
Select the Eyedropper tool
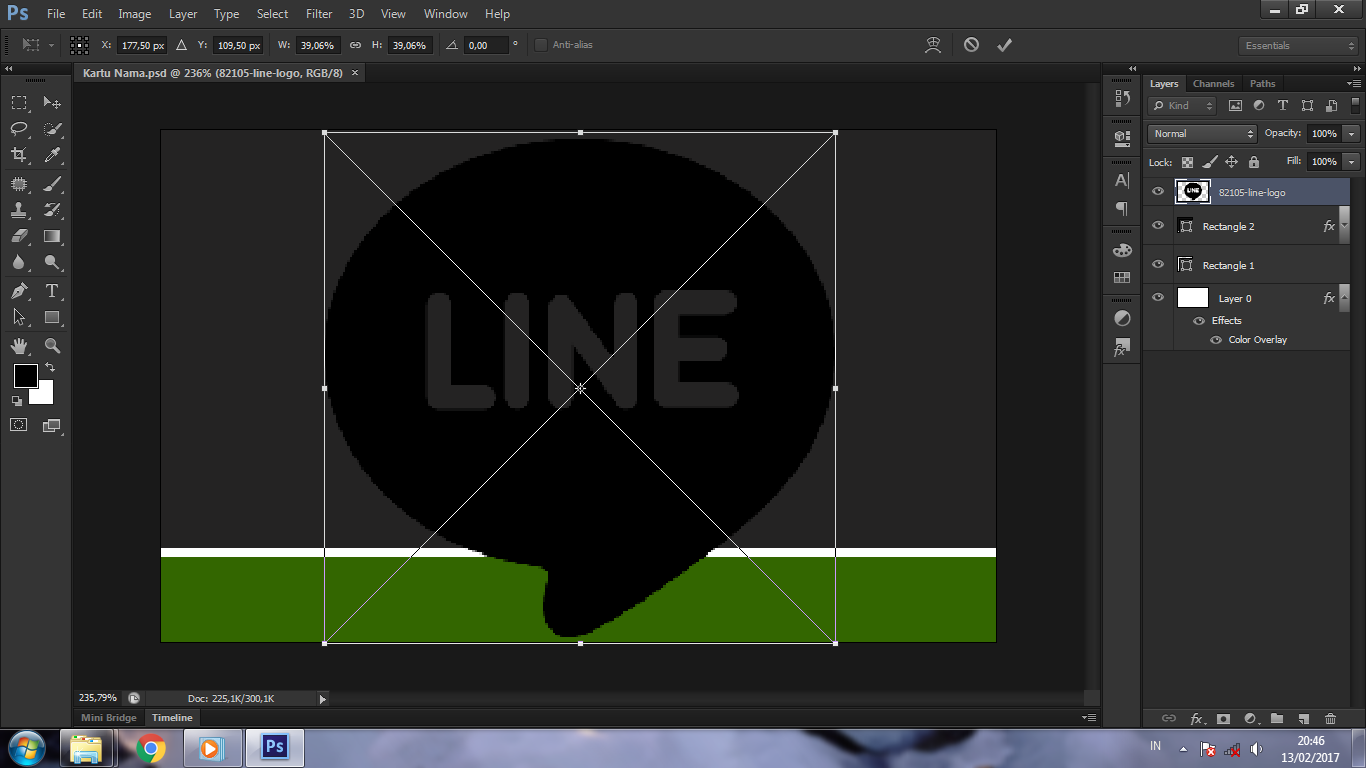(x=52, y=154)
